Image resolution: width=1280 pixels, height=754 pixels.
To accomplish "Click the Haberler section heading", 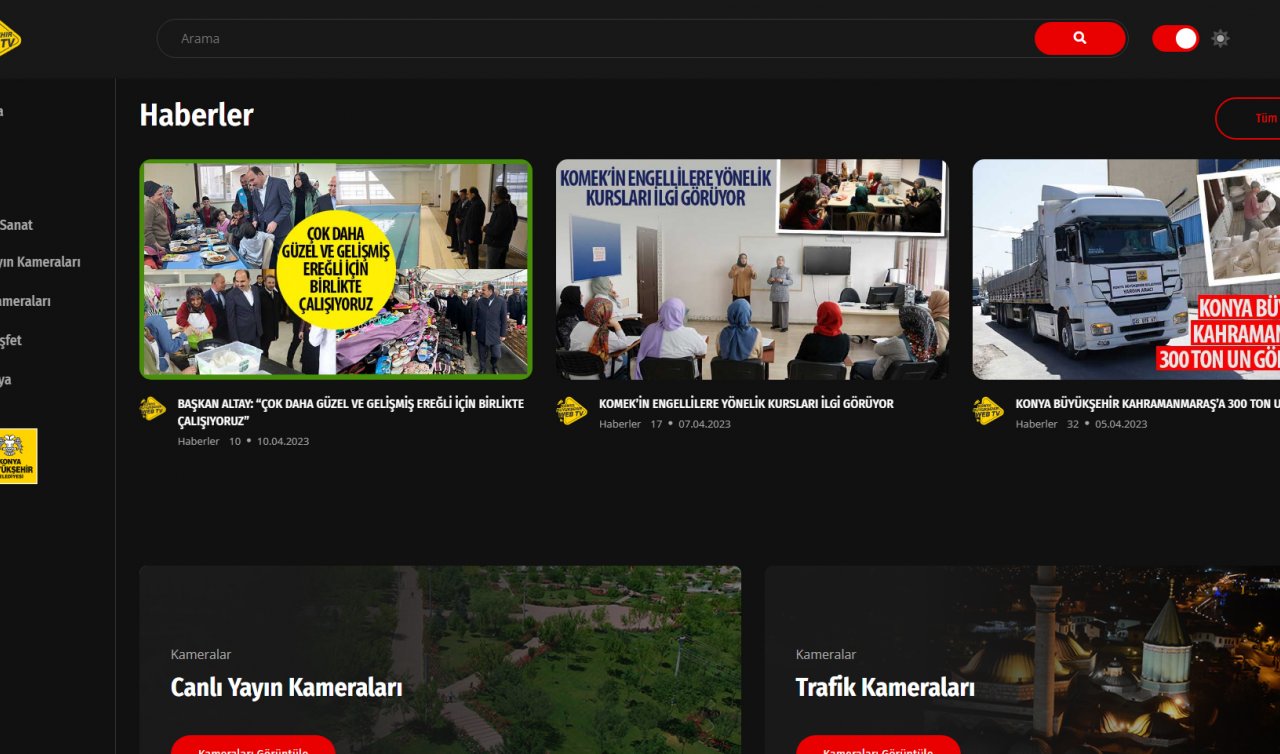I will (x=196, y=115).
